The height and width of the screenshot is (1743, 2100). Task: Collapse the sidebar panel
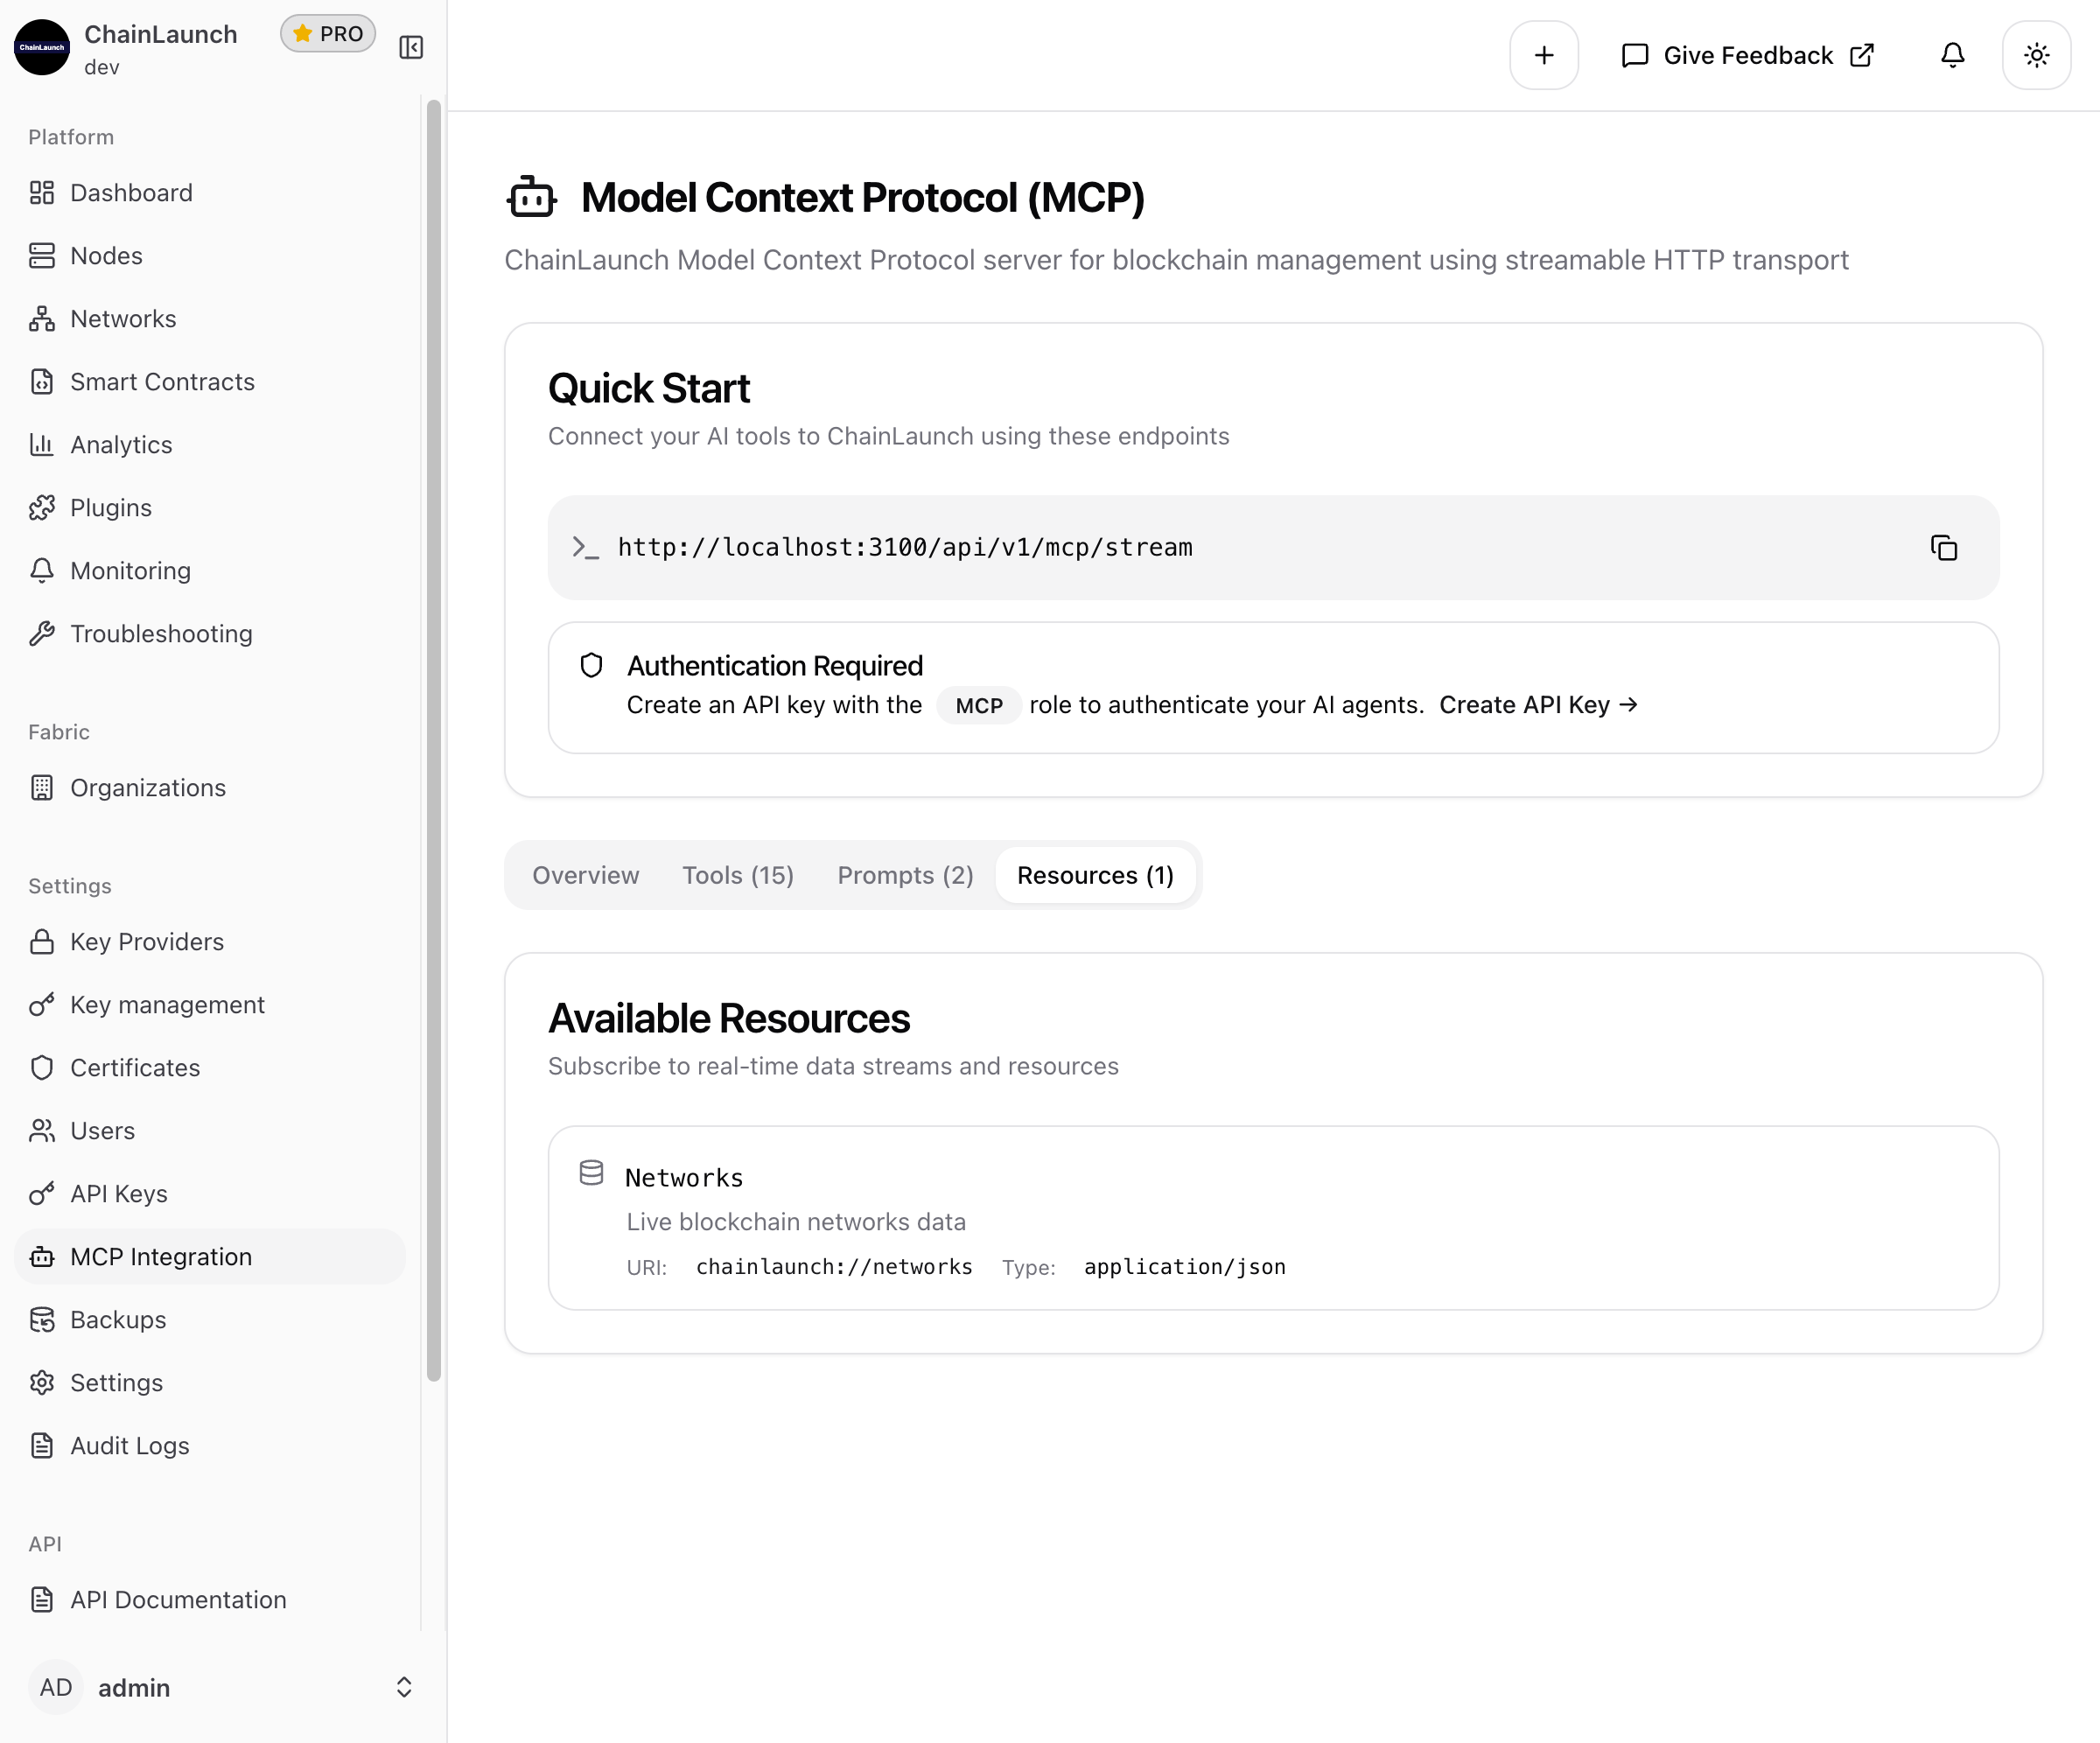[411, 47]
